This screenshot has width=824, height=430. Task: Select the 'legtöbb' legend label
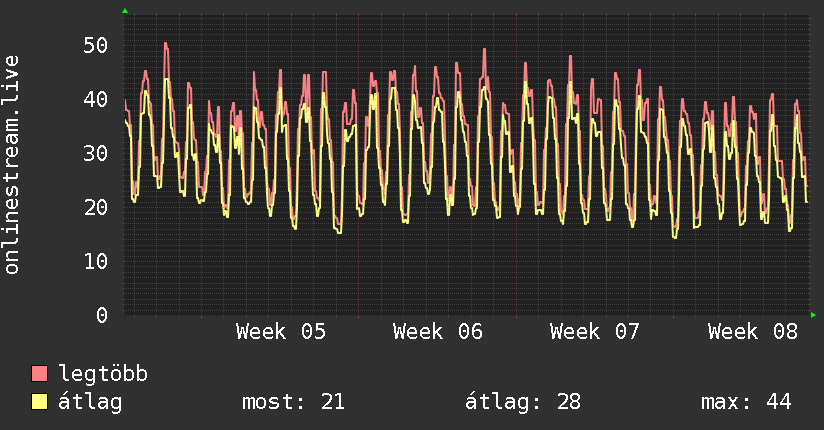tap(103, 374)
